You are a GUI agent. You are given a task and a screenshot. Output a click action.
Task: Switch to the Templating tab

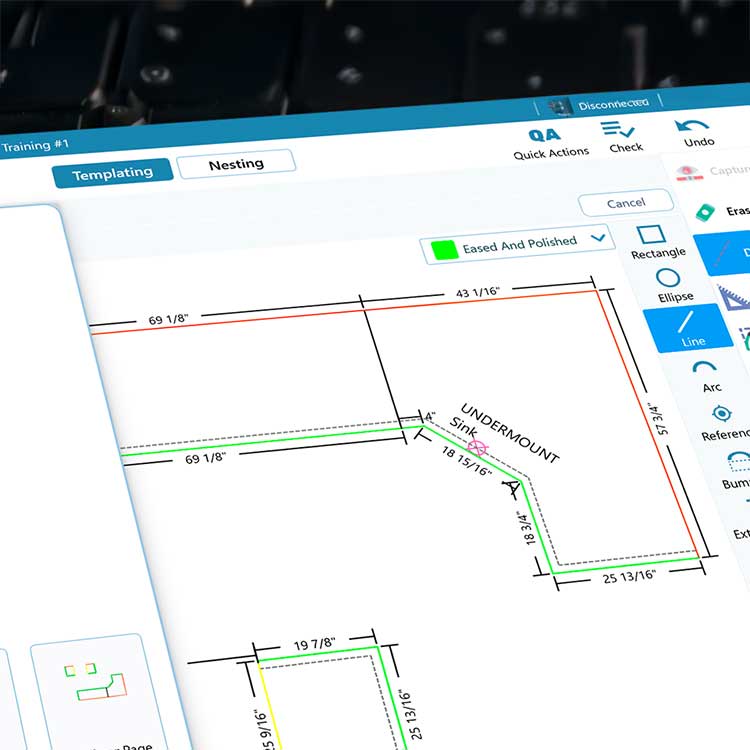coord(112,173)
